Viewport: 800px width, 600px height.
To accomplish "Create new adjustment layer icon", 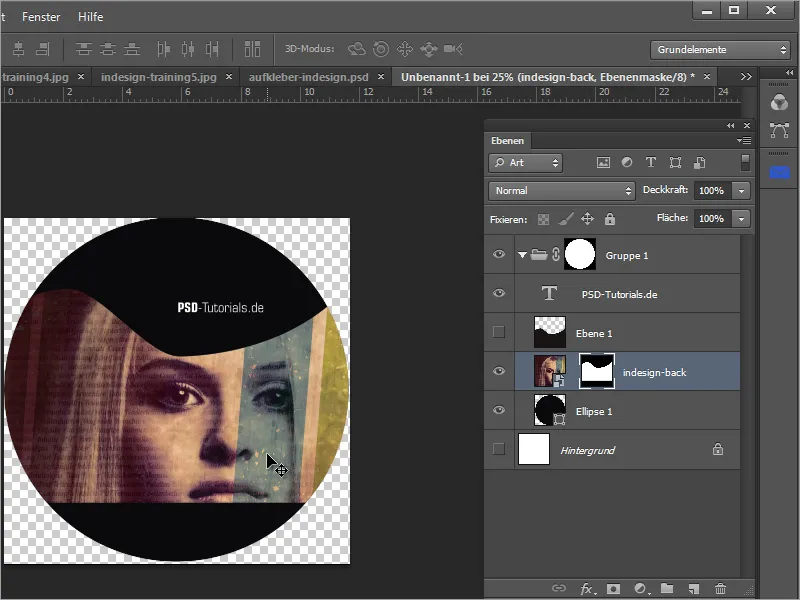I will coord(641,589).
